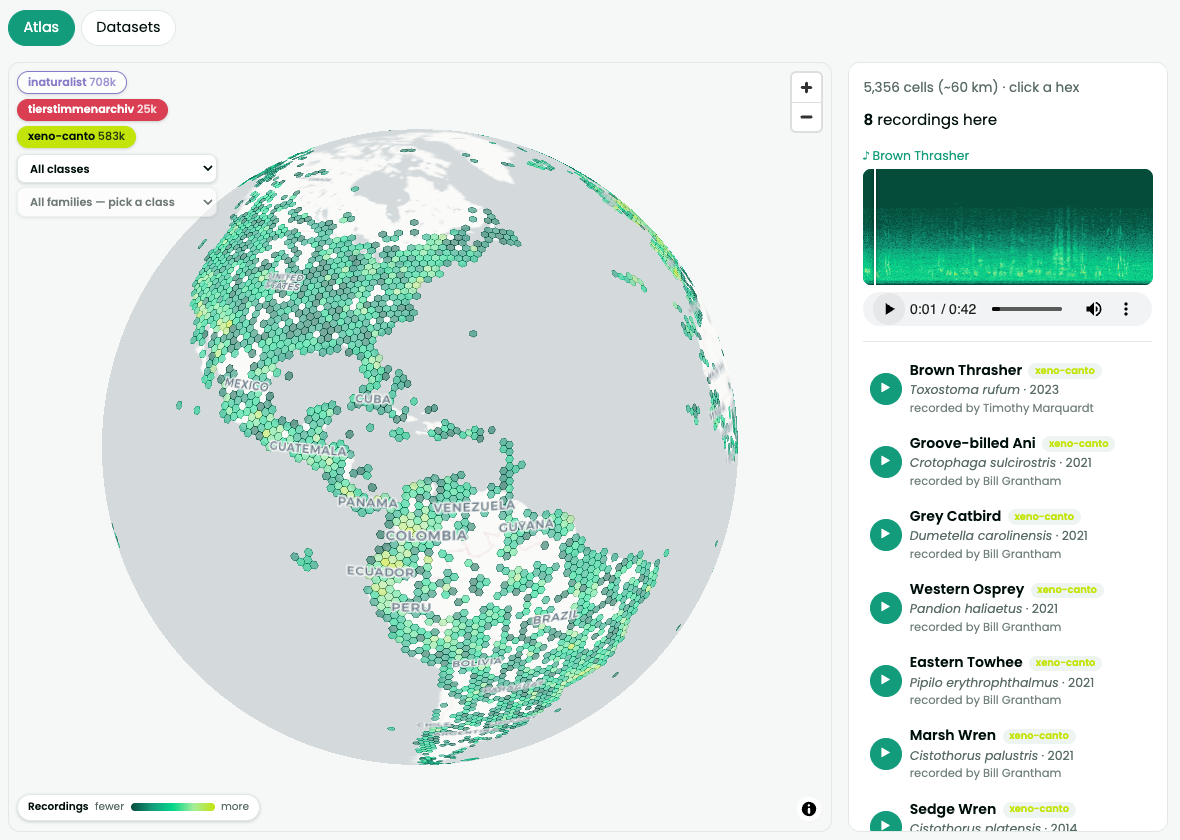
Task: Click the Dumetella carolinensis scientific name
Action: point(981,536)
